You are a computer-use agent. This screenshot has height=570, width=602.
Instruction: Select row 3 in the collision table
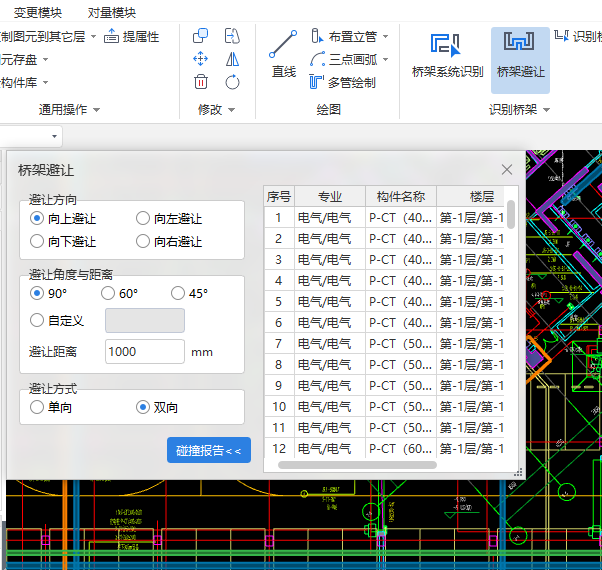[384, 259]
